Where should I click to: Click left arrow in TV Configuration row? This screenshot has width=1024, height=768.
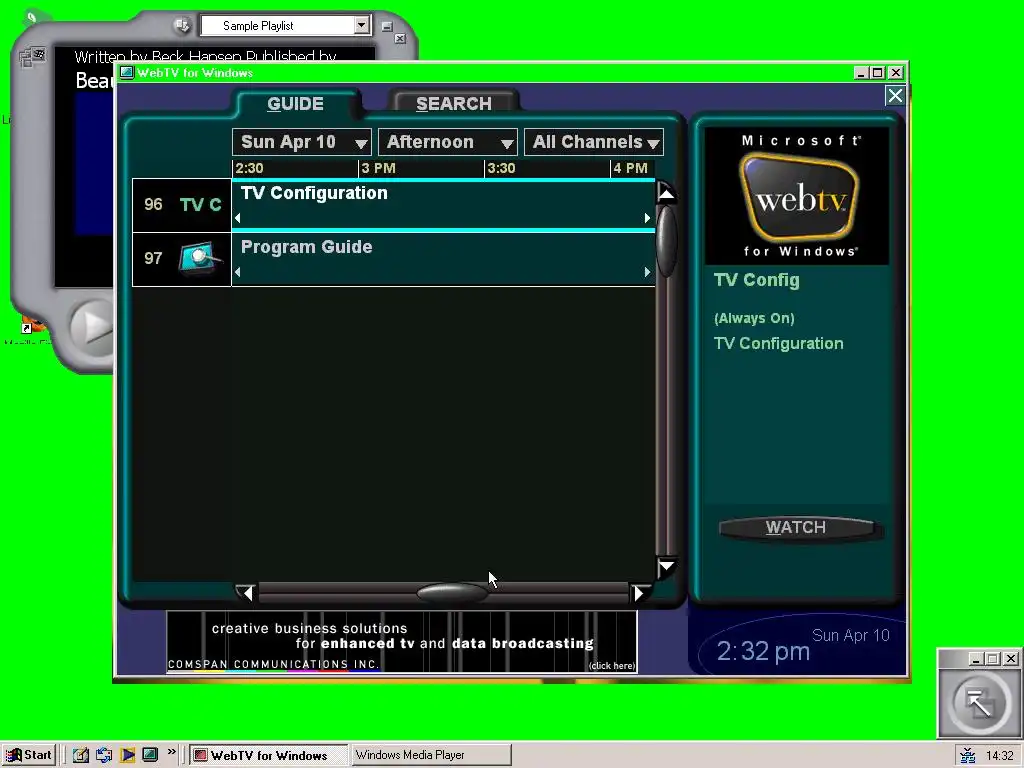pos(238,218)
